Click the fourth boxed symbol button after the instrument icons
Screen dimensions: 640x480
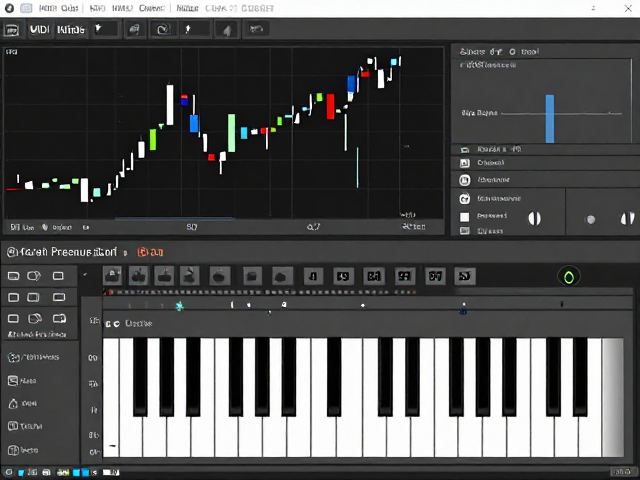tap(404, 276)
